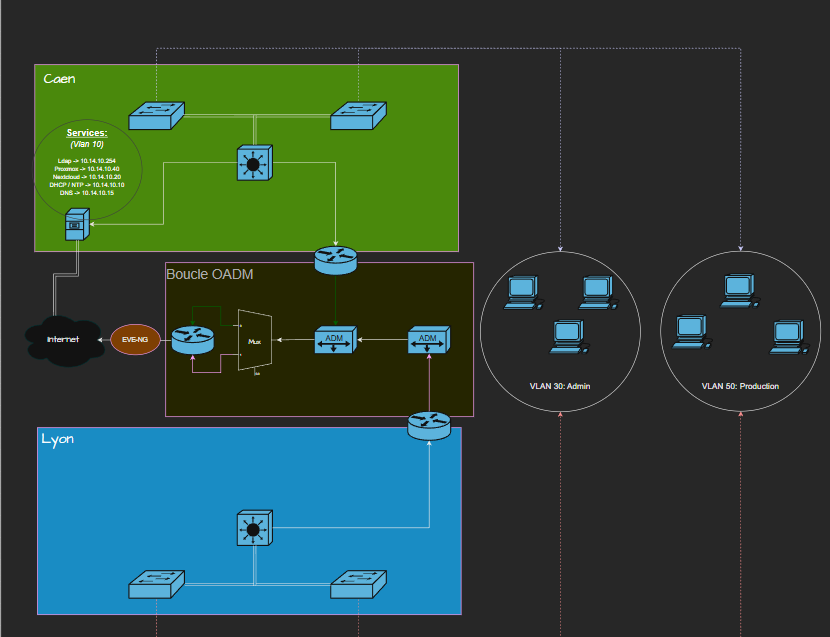The image size is (830, 637).
Task: Select the top PC in VLAN 50 Production
Action: point(739,290)
